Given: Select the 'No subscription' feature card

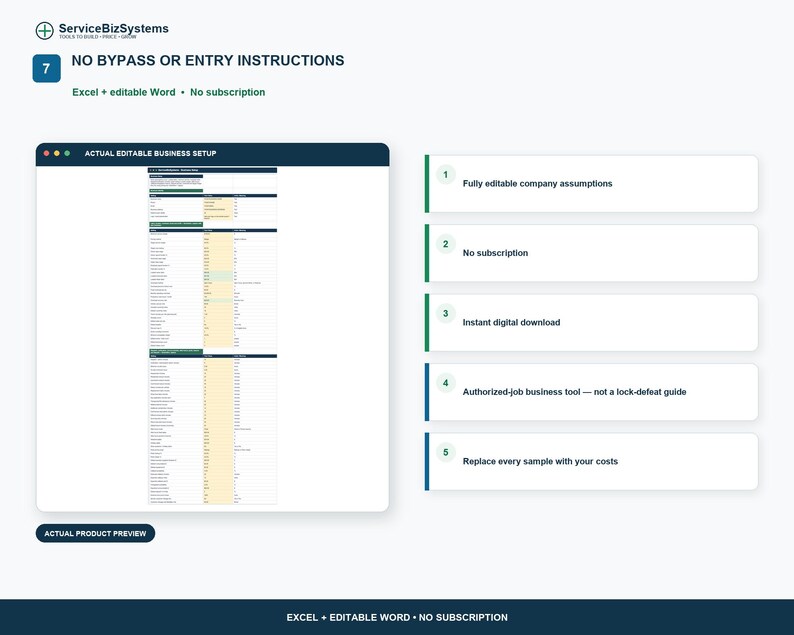Looking at the screenshot, I should pyautogui.click(x=591, y=253).
